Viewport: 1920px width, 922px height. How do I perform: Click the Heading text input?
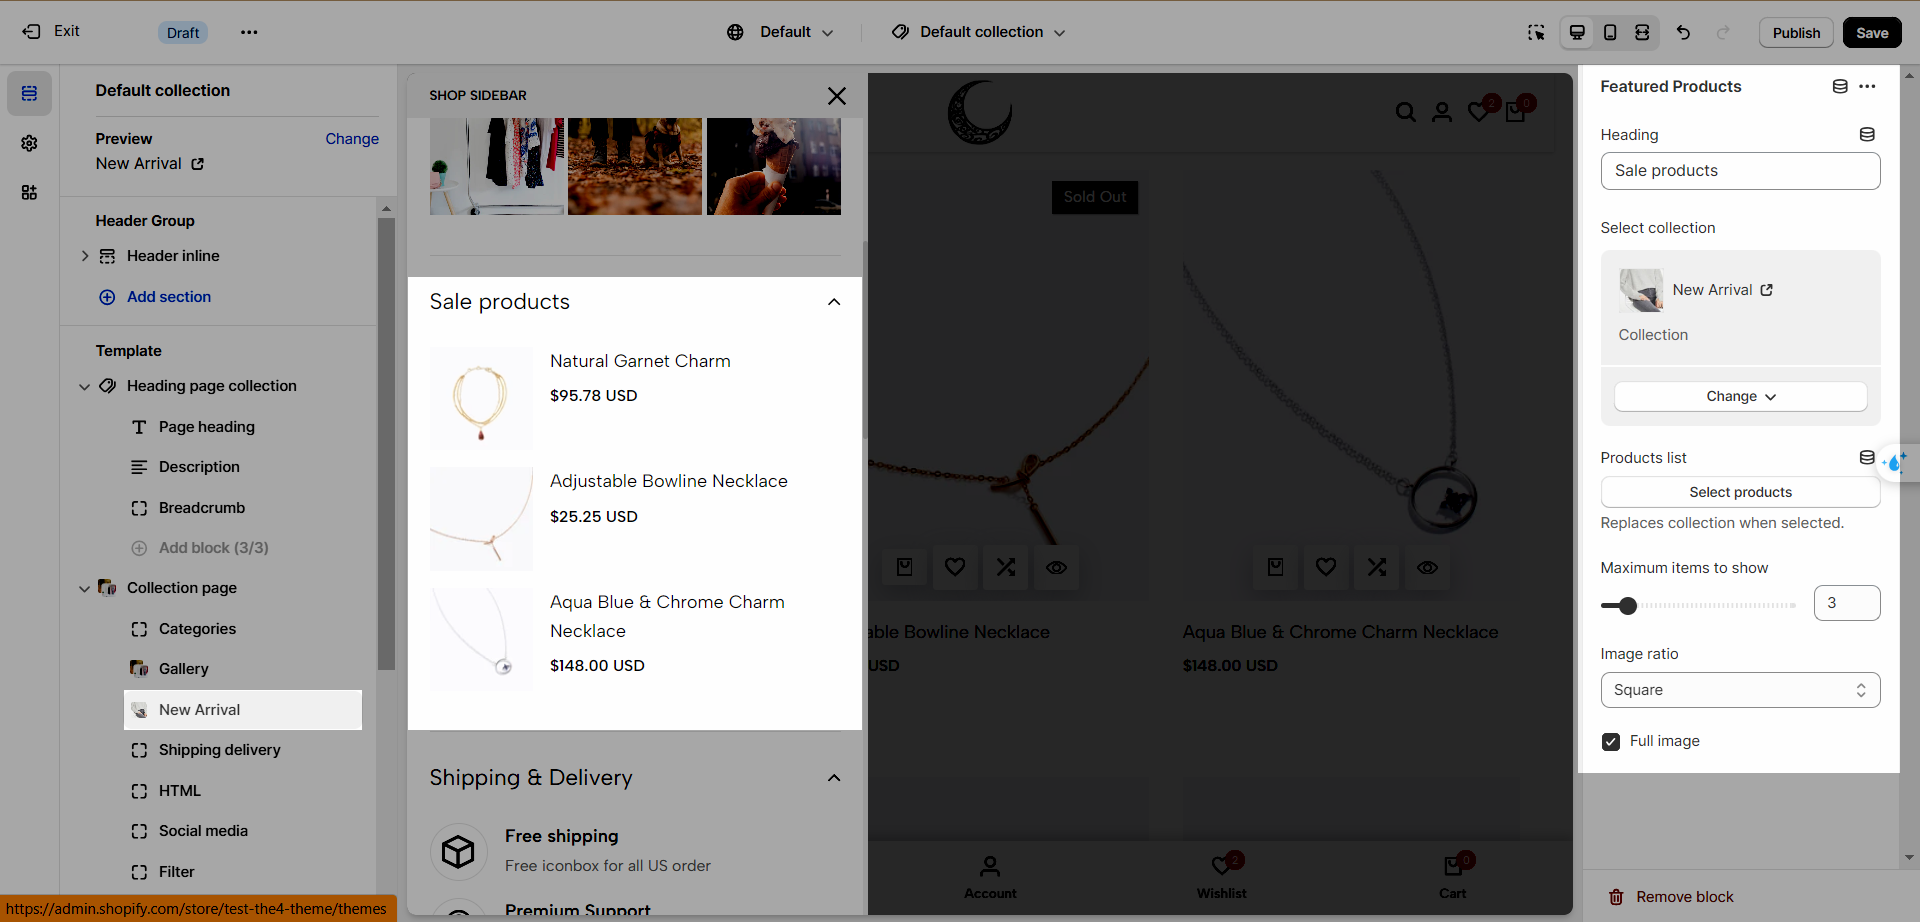pyautogui.click(x=1740, y=171)
